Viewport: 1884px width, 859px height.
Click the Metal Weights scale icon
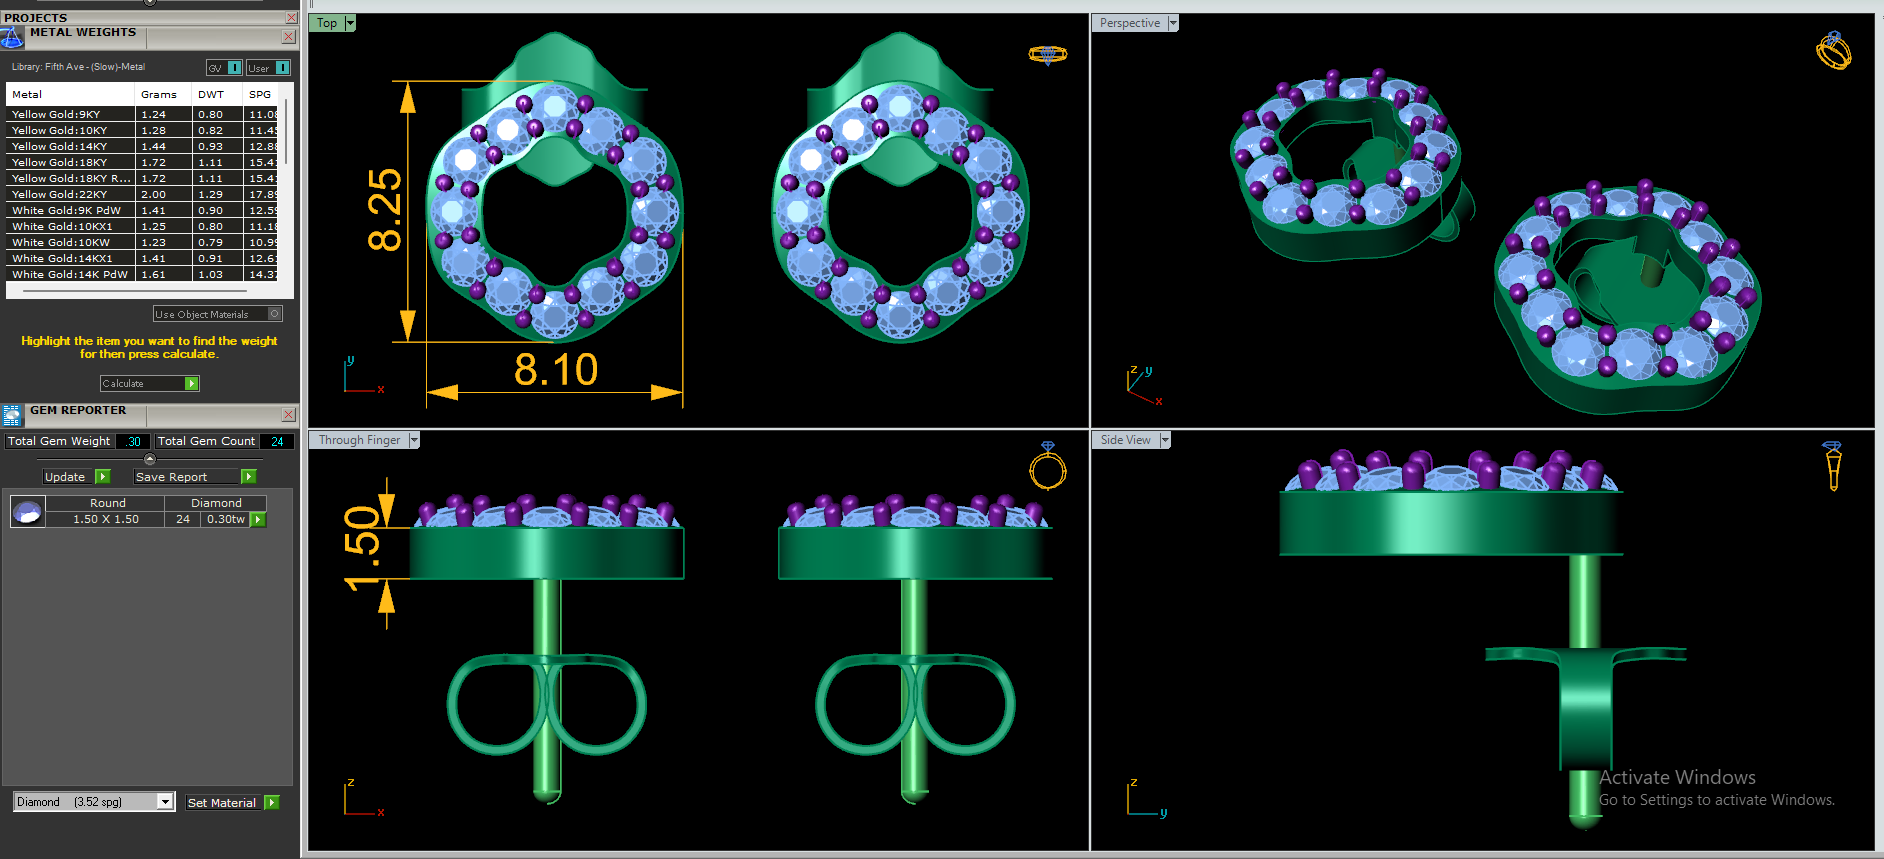click(12, 38)
